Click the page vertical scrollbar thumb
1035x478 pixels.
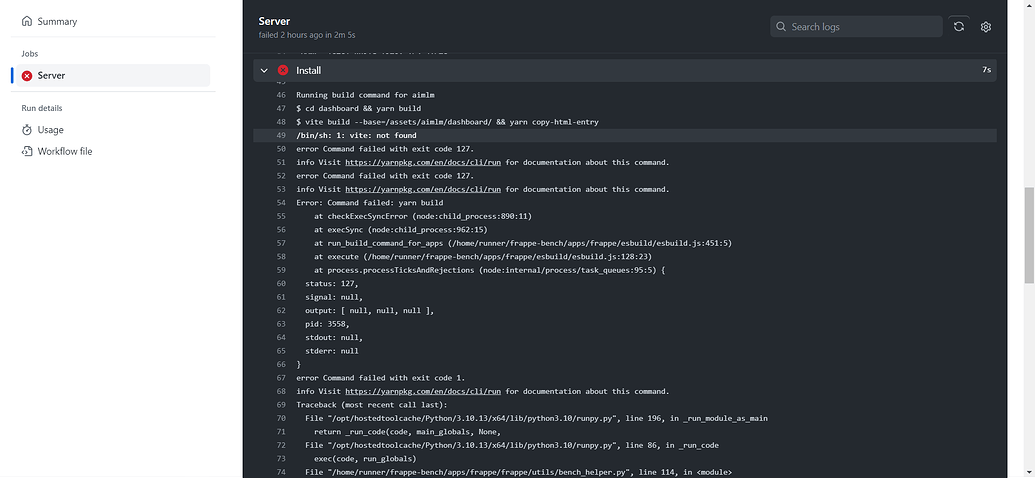pos(1029,235)
